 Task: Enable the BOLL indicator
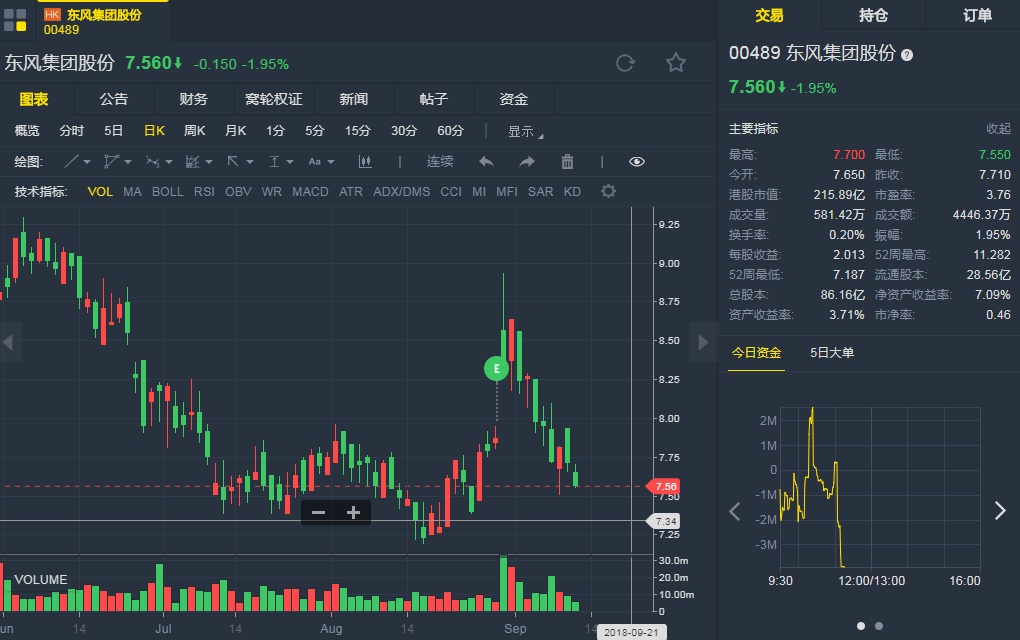(167, 191)
